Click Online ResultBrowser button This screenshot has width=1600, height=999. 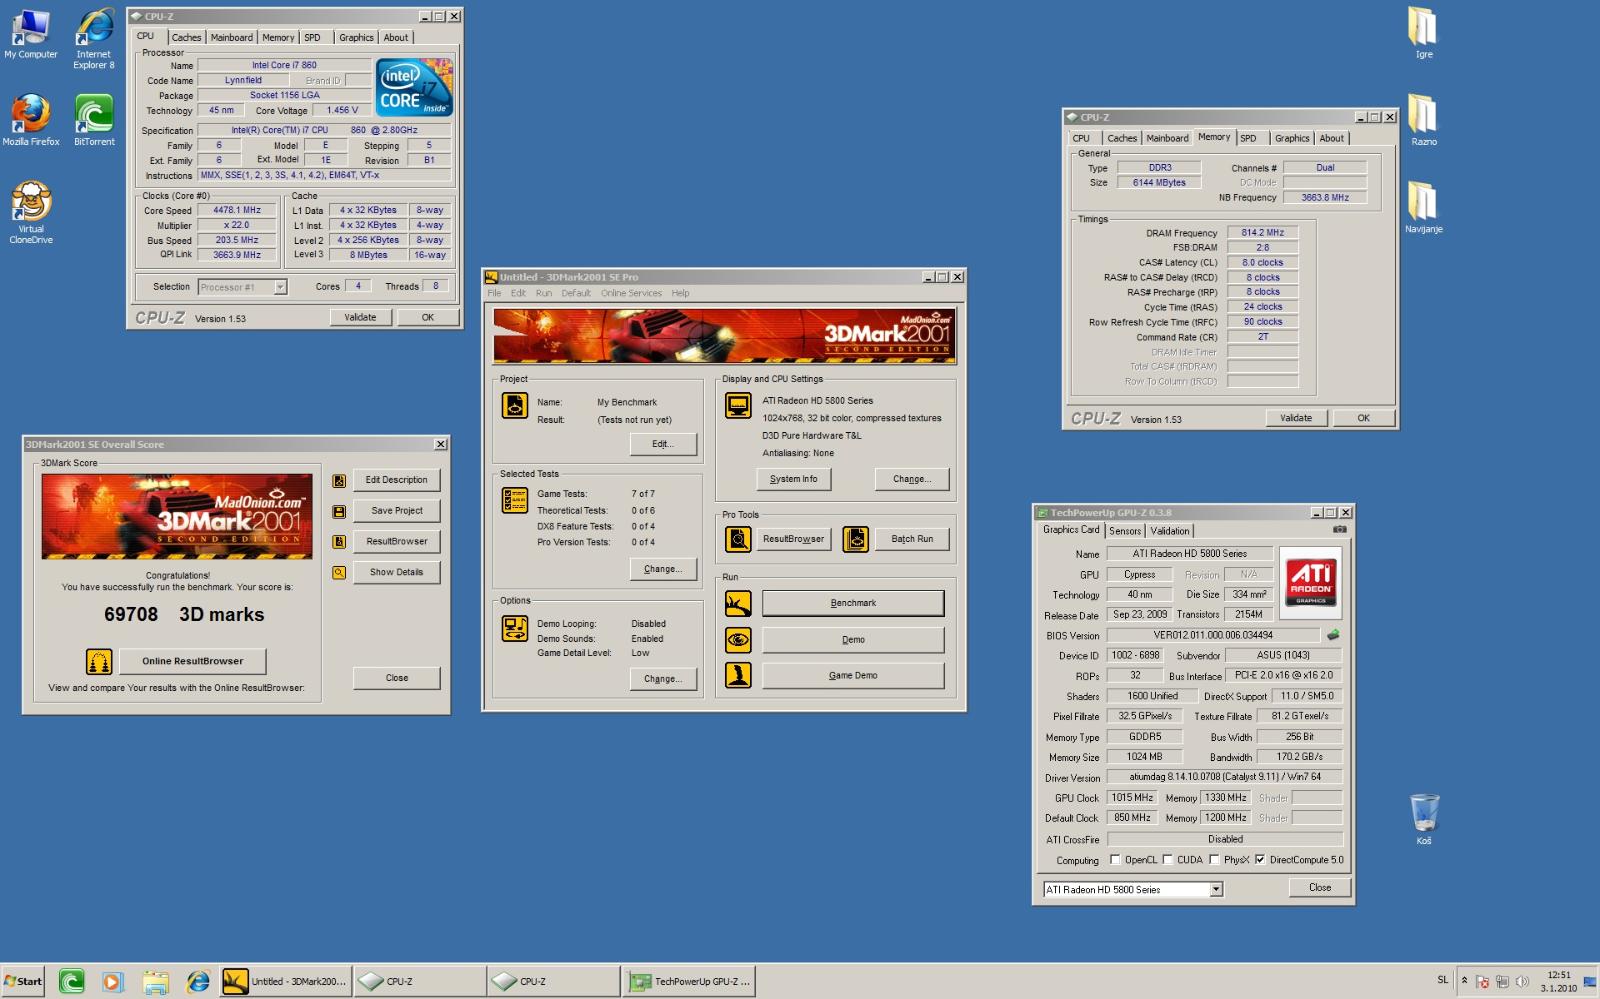192,661
